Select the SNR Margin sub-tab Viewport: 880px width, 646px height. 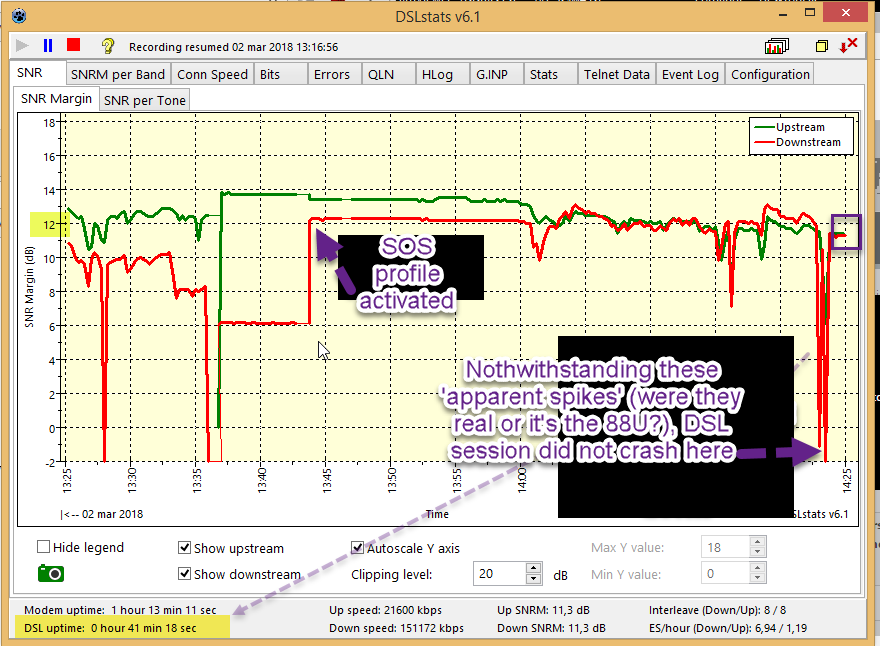56,99
